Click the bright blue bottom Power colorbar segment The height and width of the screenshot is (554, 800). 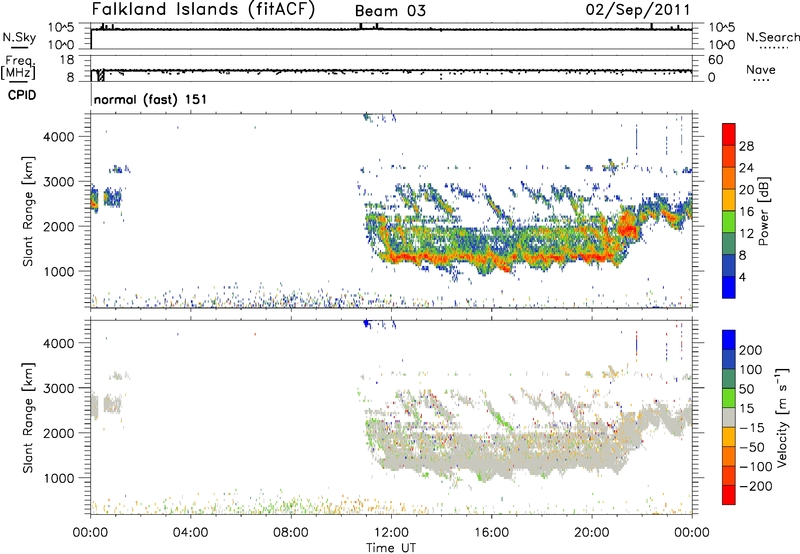pyautogui.click(x=729, y=287)
